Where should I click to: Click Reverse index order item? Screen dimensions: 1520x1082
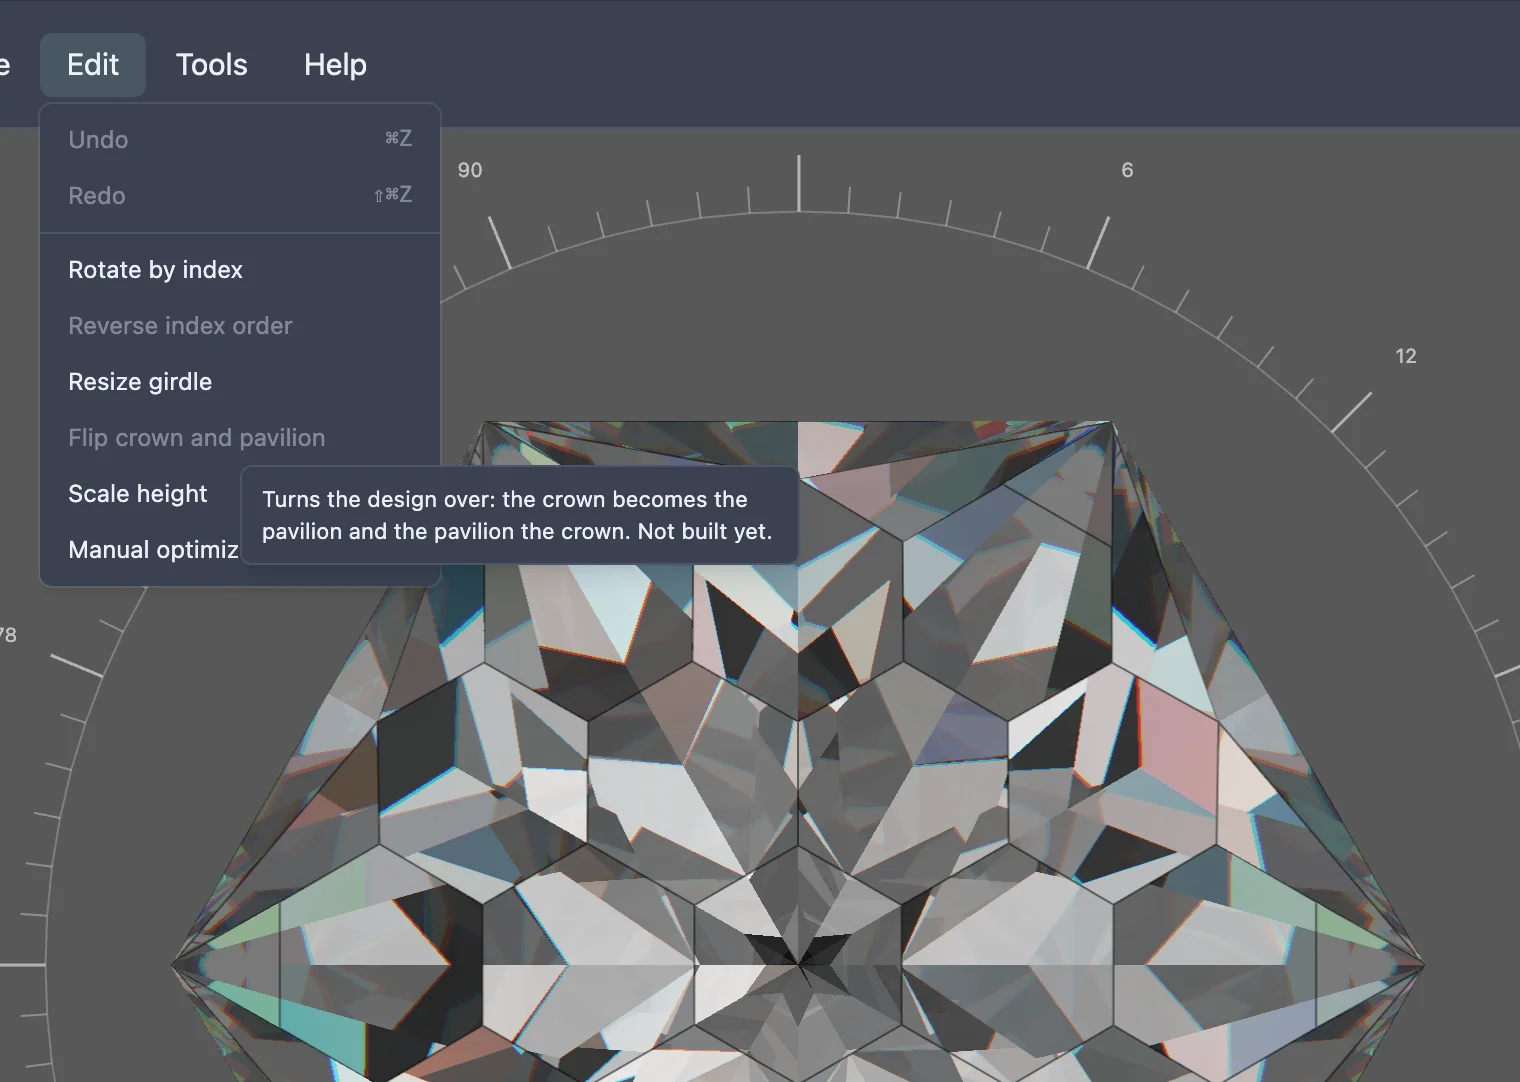[240, 326]
